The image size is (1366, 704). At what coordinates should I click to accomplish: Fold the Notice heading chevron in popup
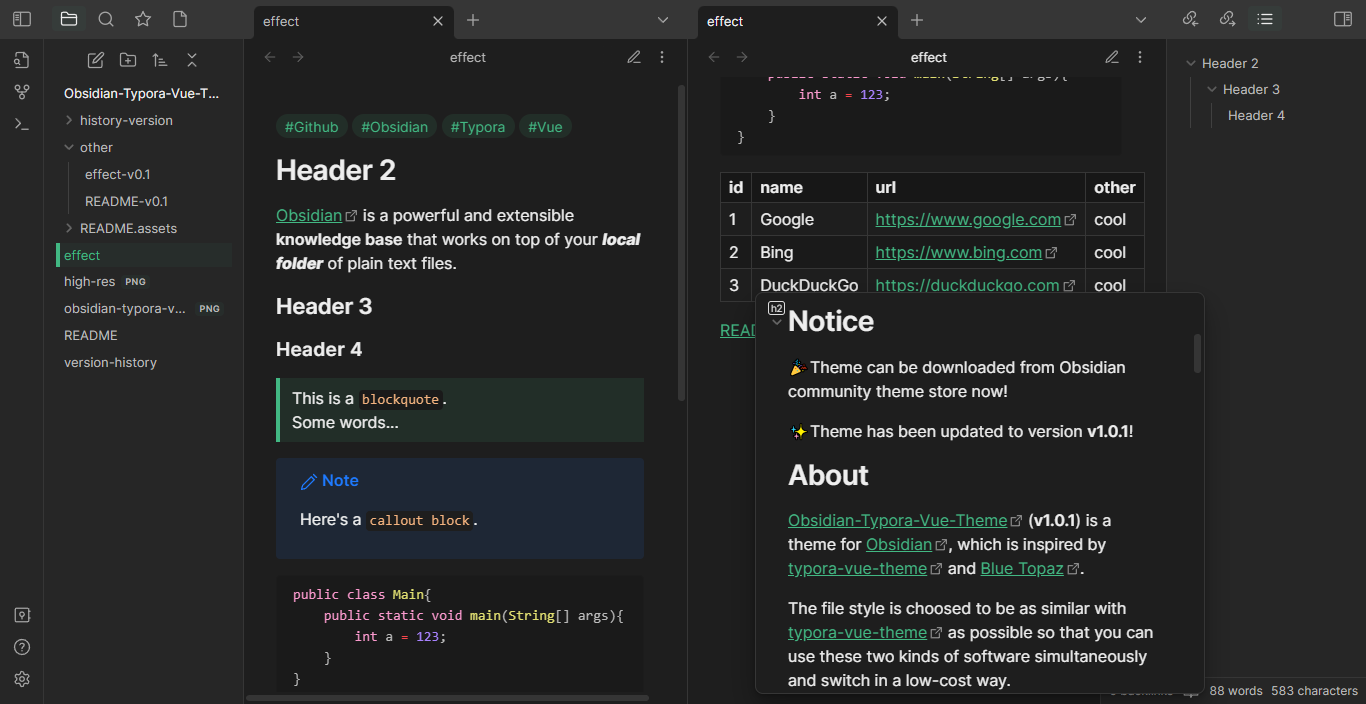click(777, 322)
